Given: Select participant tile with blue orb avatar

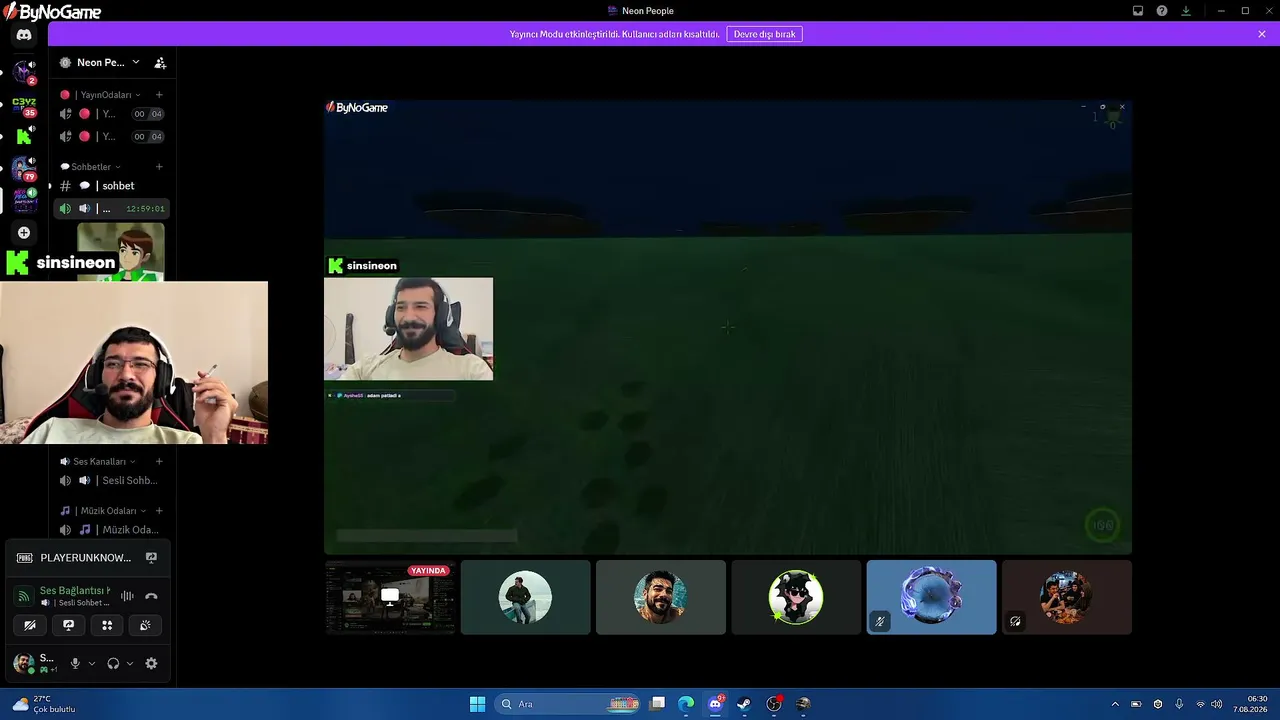Looking at the screenshot, I should tap(932, 597).
